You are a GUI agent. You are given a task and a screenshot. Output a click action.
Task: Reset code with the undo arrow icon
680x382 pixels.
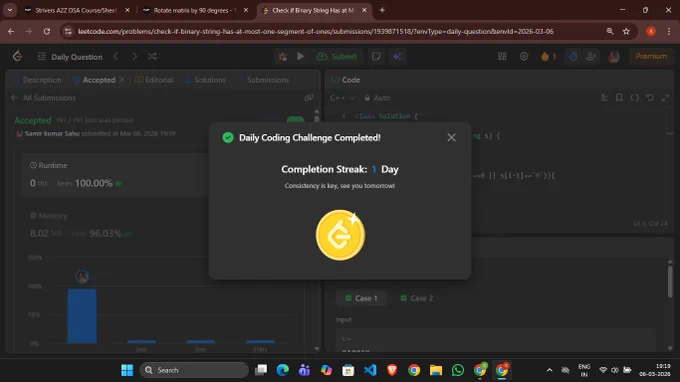pyautogui.click(x=650, y=98)
